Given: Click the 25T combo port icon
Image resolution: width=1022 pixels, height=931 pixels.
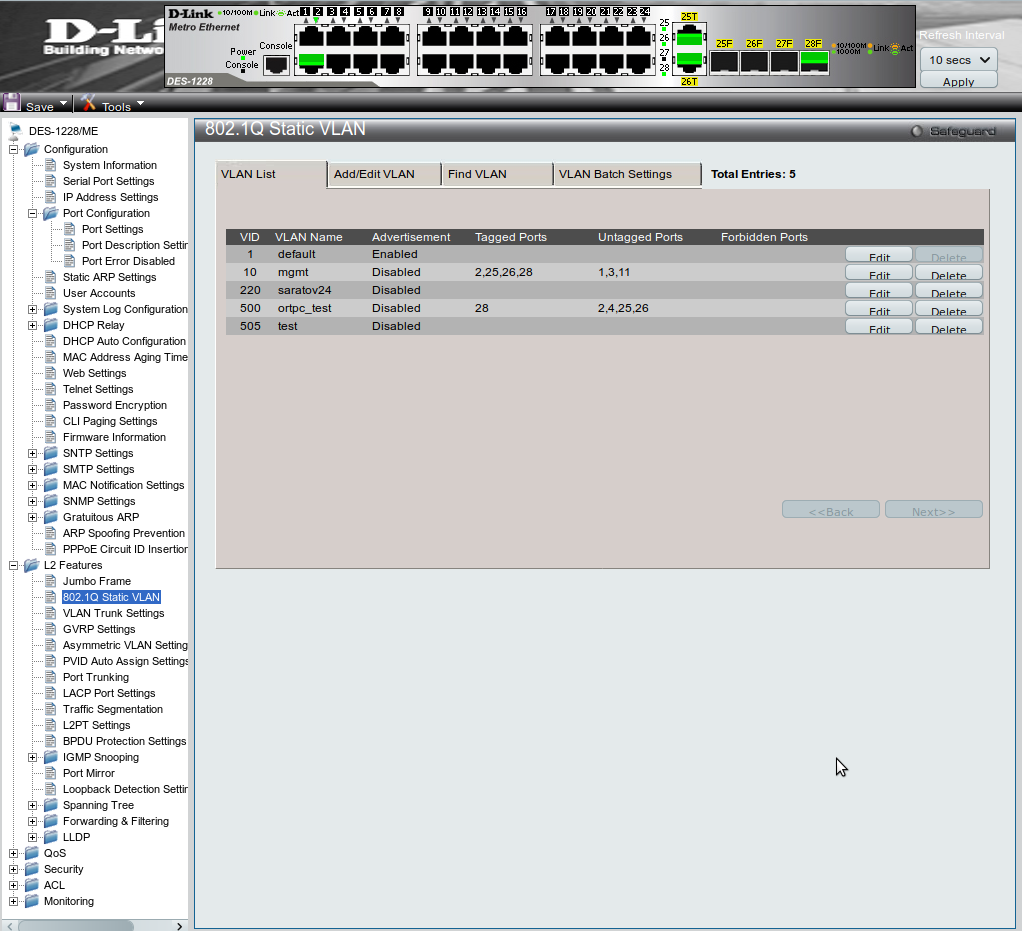Looking at the screenshot, I should click(689, 38).
